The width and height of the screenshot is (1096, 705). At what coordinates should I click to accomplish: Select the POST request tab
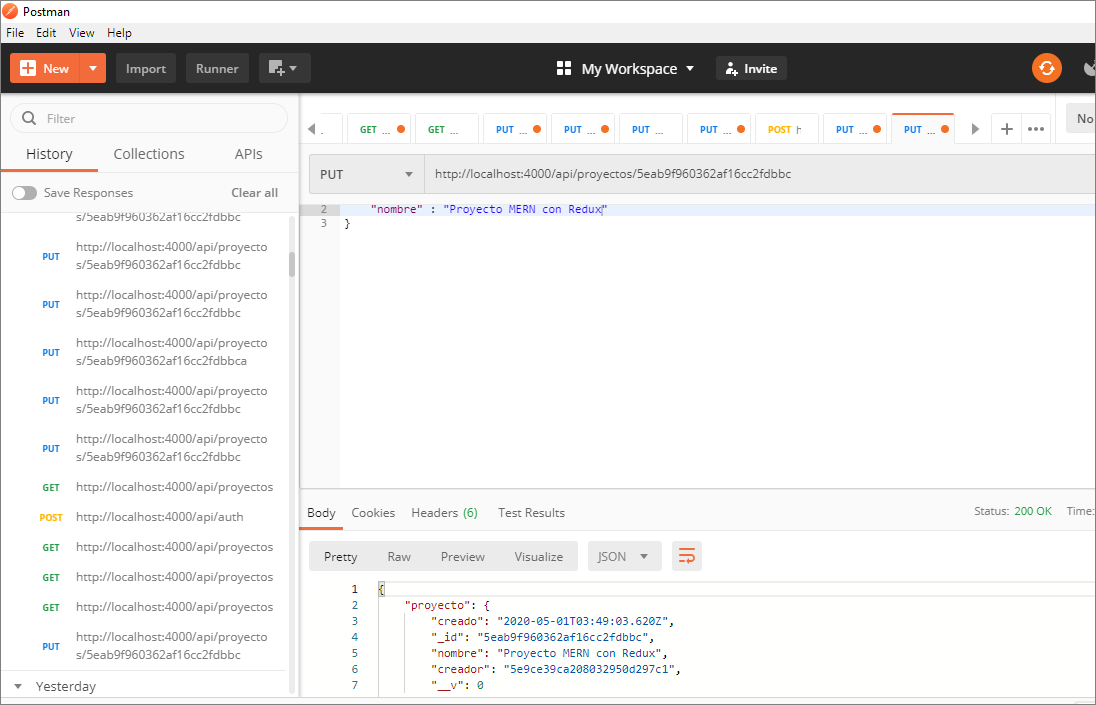(786, 129)
